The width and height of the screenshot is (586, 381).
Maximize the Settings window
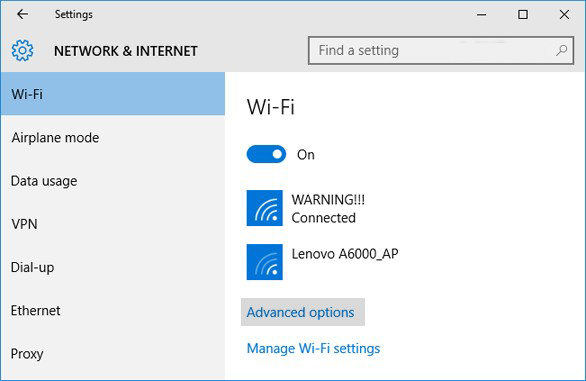pyautogui.click(x=523, y=15)
